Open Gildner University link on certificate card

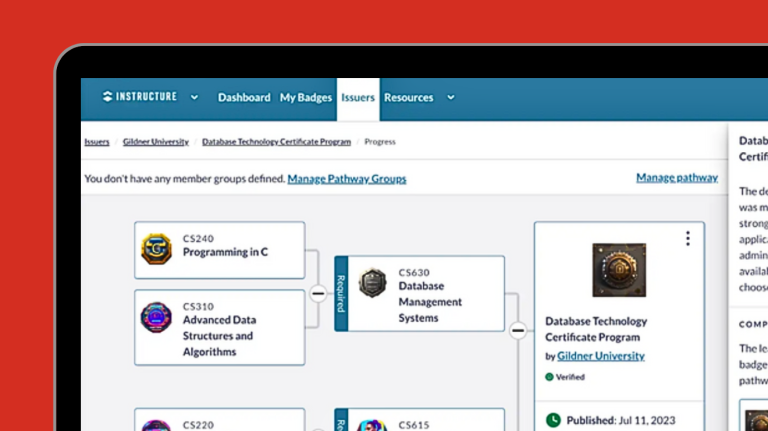[600, 356]
